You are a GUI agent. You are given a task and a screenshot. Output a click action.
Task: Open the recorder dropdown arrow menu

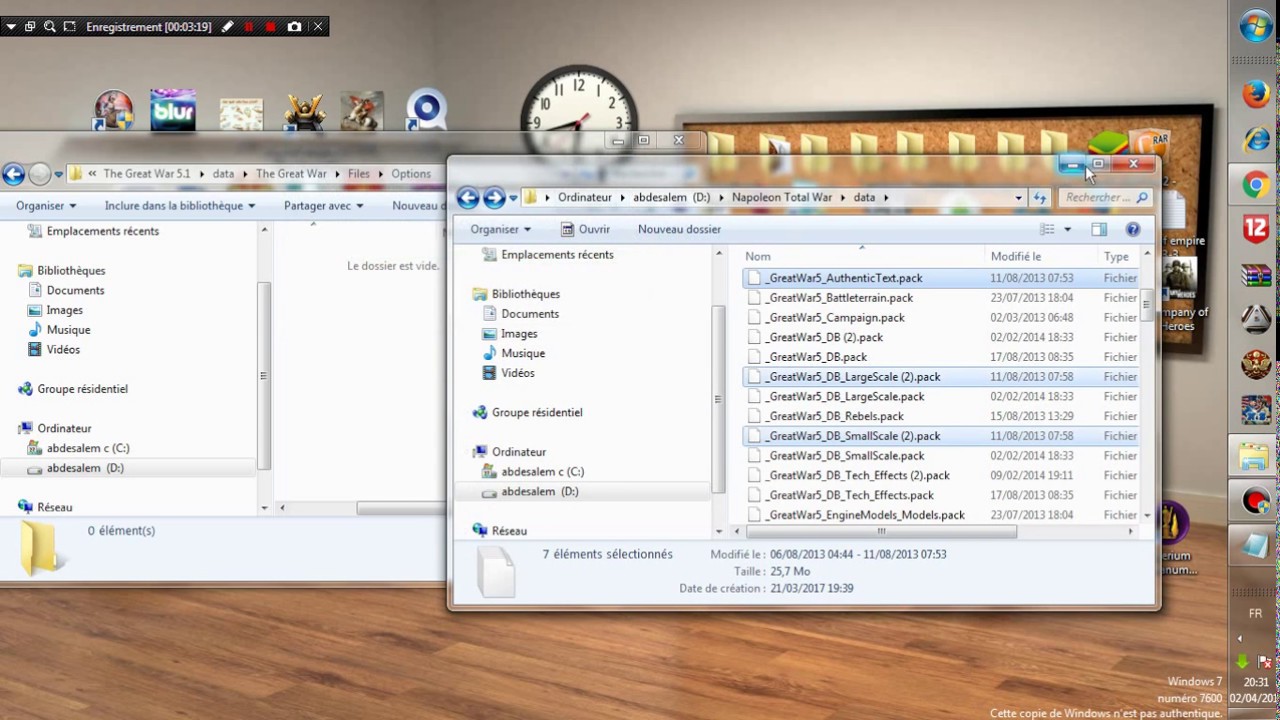tap(11, 27)
